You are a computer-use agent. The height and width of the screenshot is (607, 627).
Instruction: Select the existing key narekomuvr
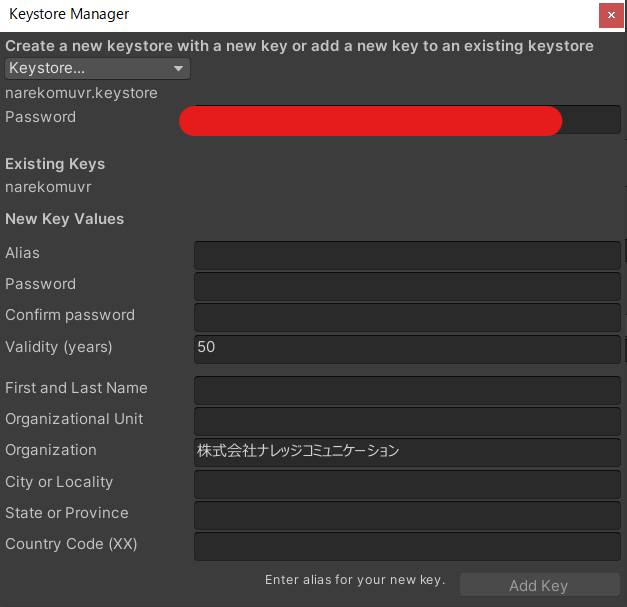(48, 187)
